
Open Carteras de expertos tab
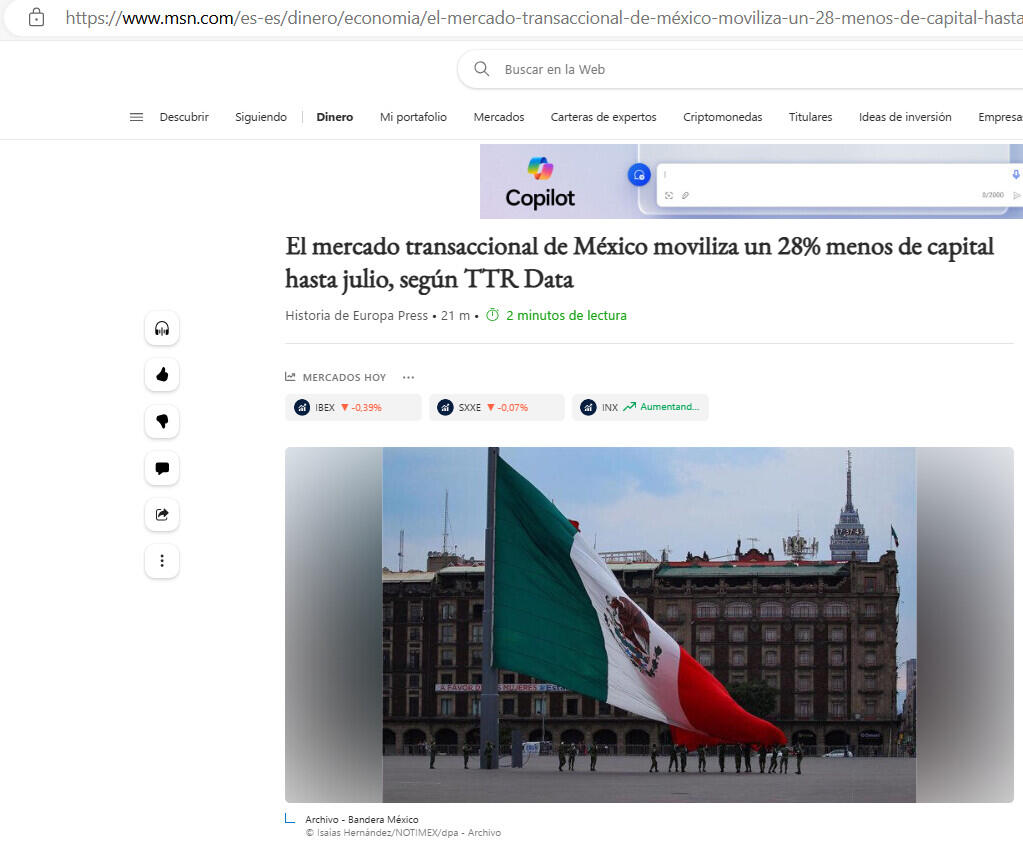pyautogui.click(x=603, y=117)
